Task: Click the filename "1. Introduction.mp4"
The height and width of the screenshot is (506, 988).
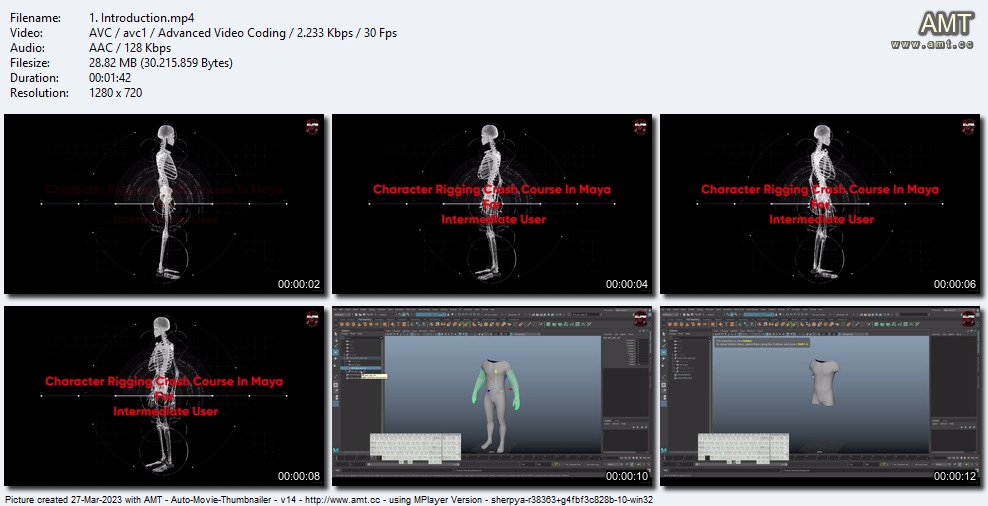Action: (142, 18)
